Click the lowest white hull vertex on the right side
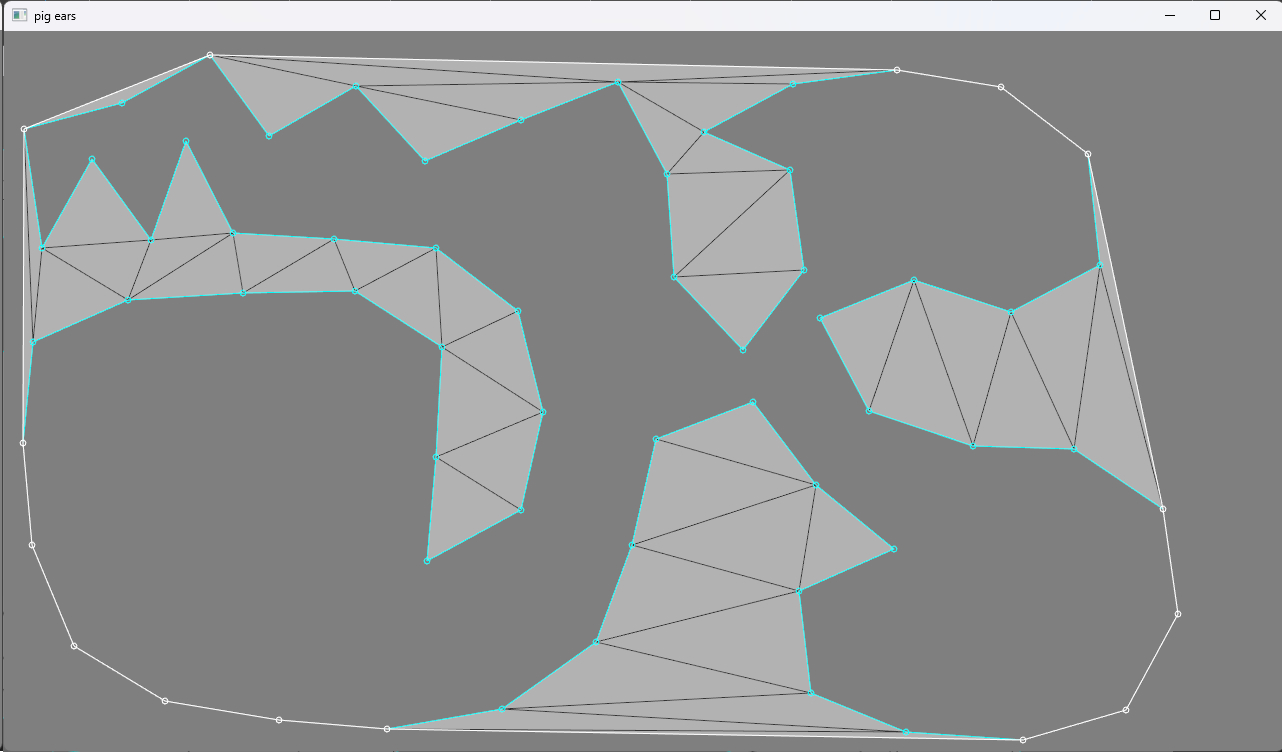1282x752 pixels. click(x=1126, y=710)
